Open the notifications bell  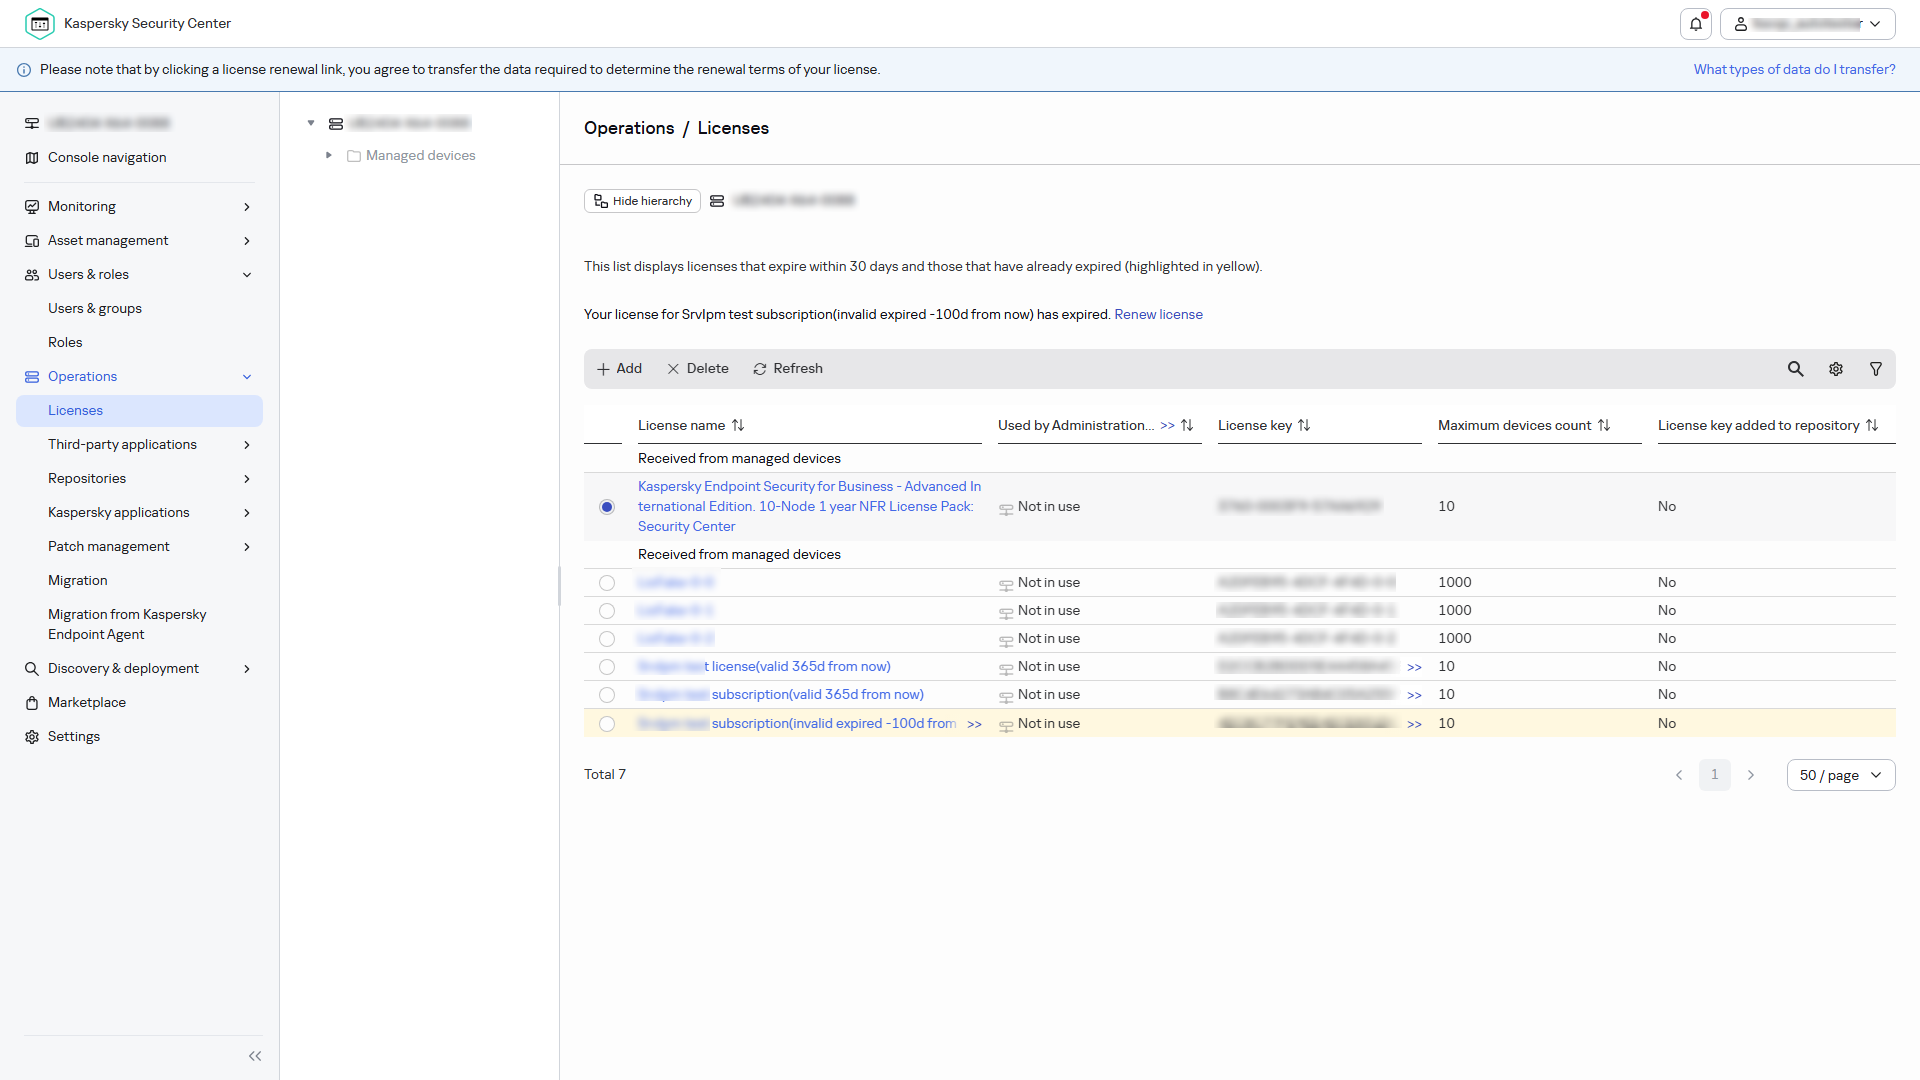1696,24
